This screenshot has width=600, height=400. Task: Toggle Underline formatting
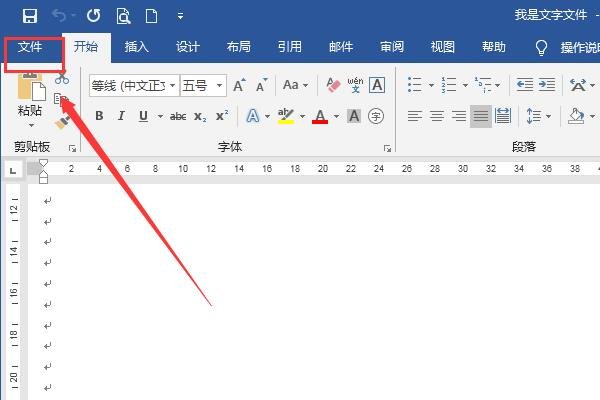tap(143, 116)
